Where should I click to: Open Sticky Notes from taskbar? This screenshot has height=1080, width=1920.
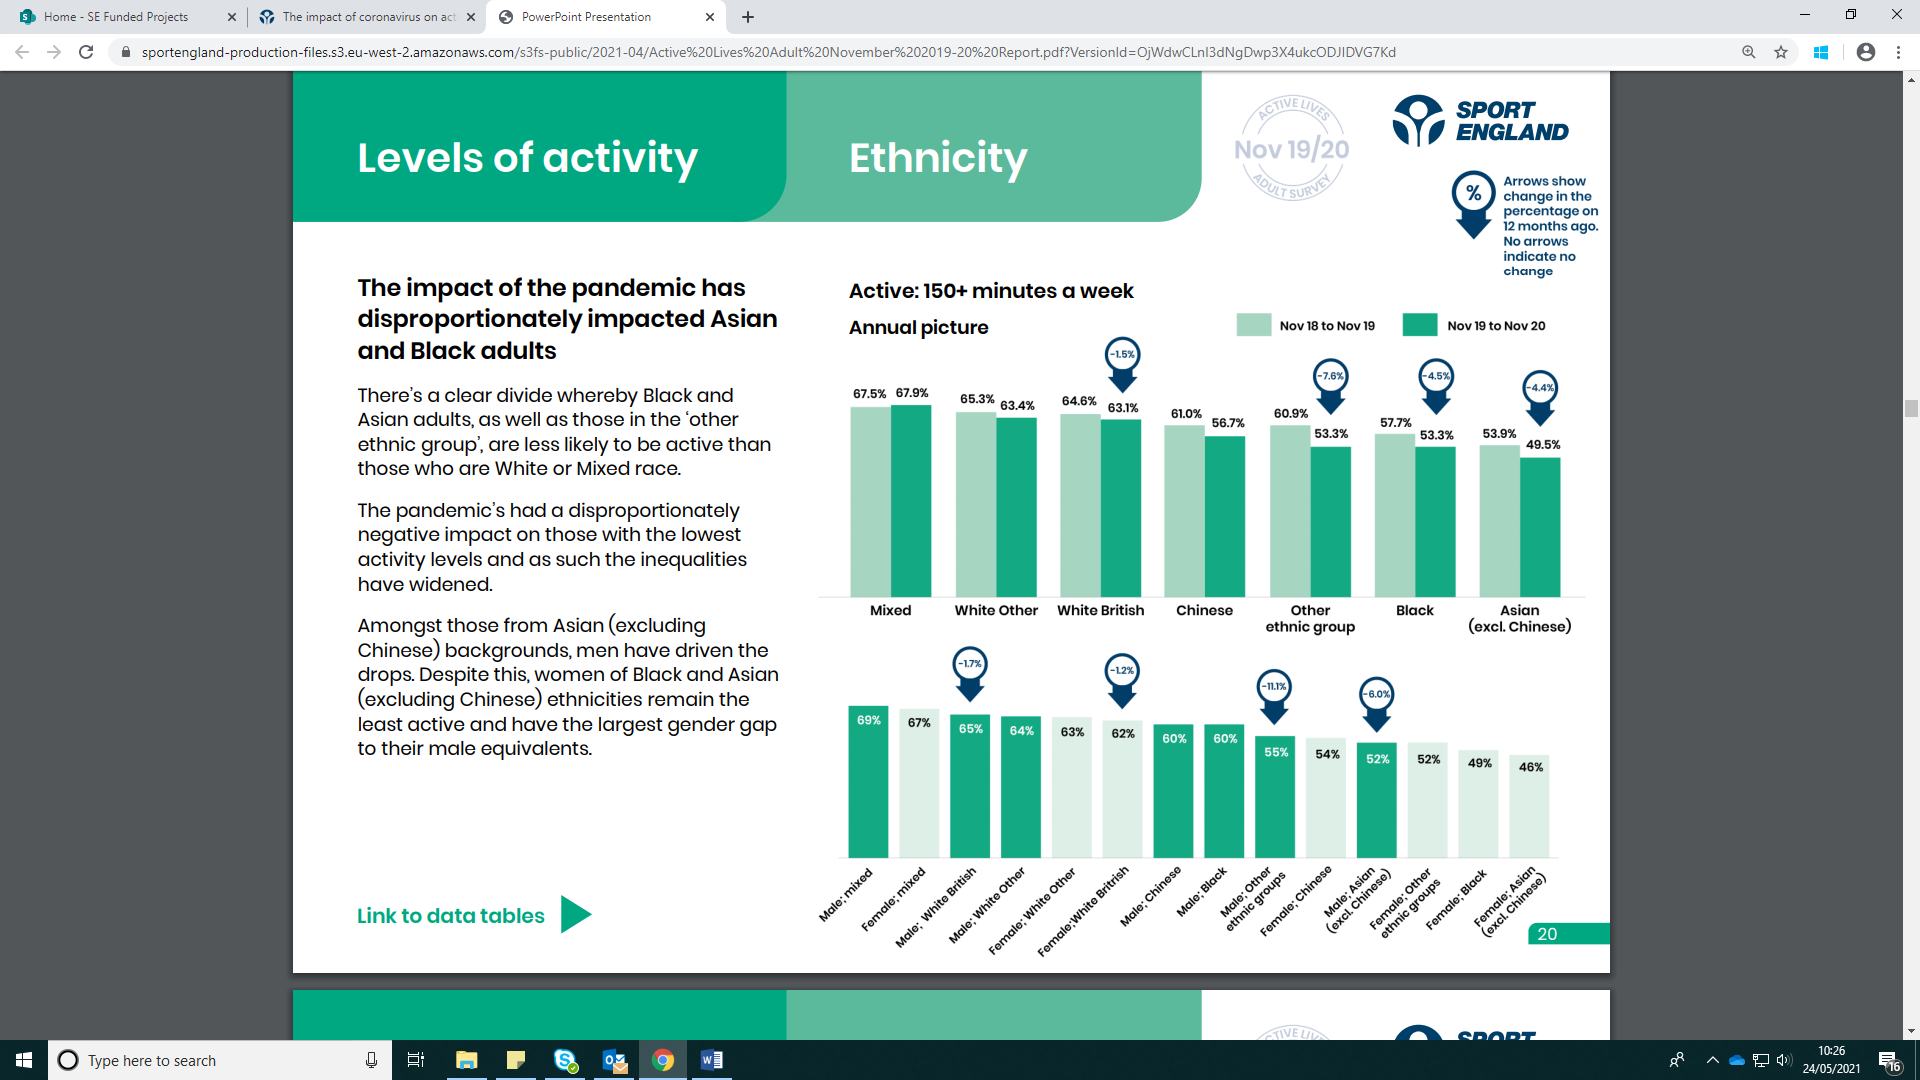[x=516, y=1060]
